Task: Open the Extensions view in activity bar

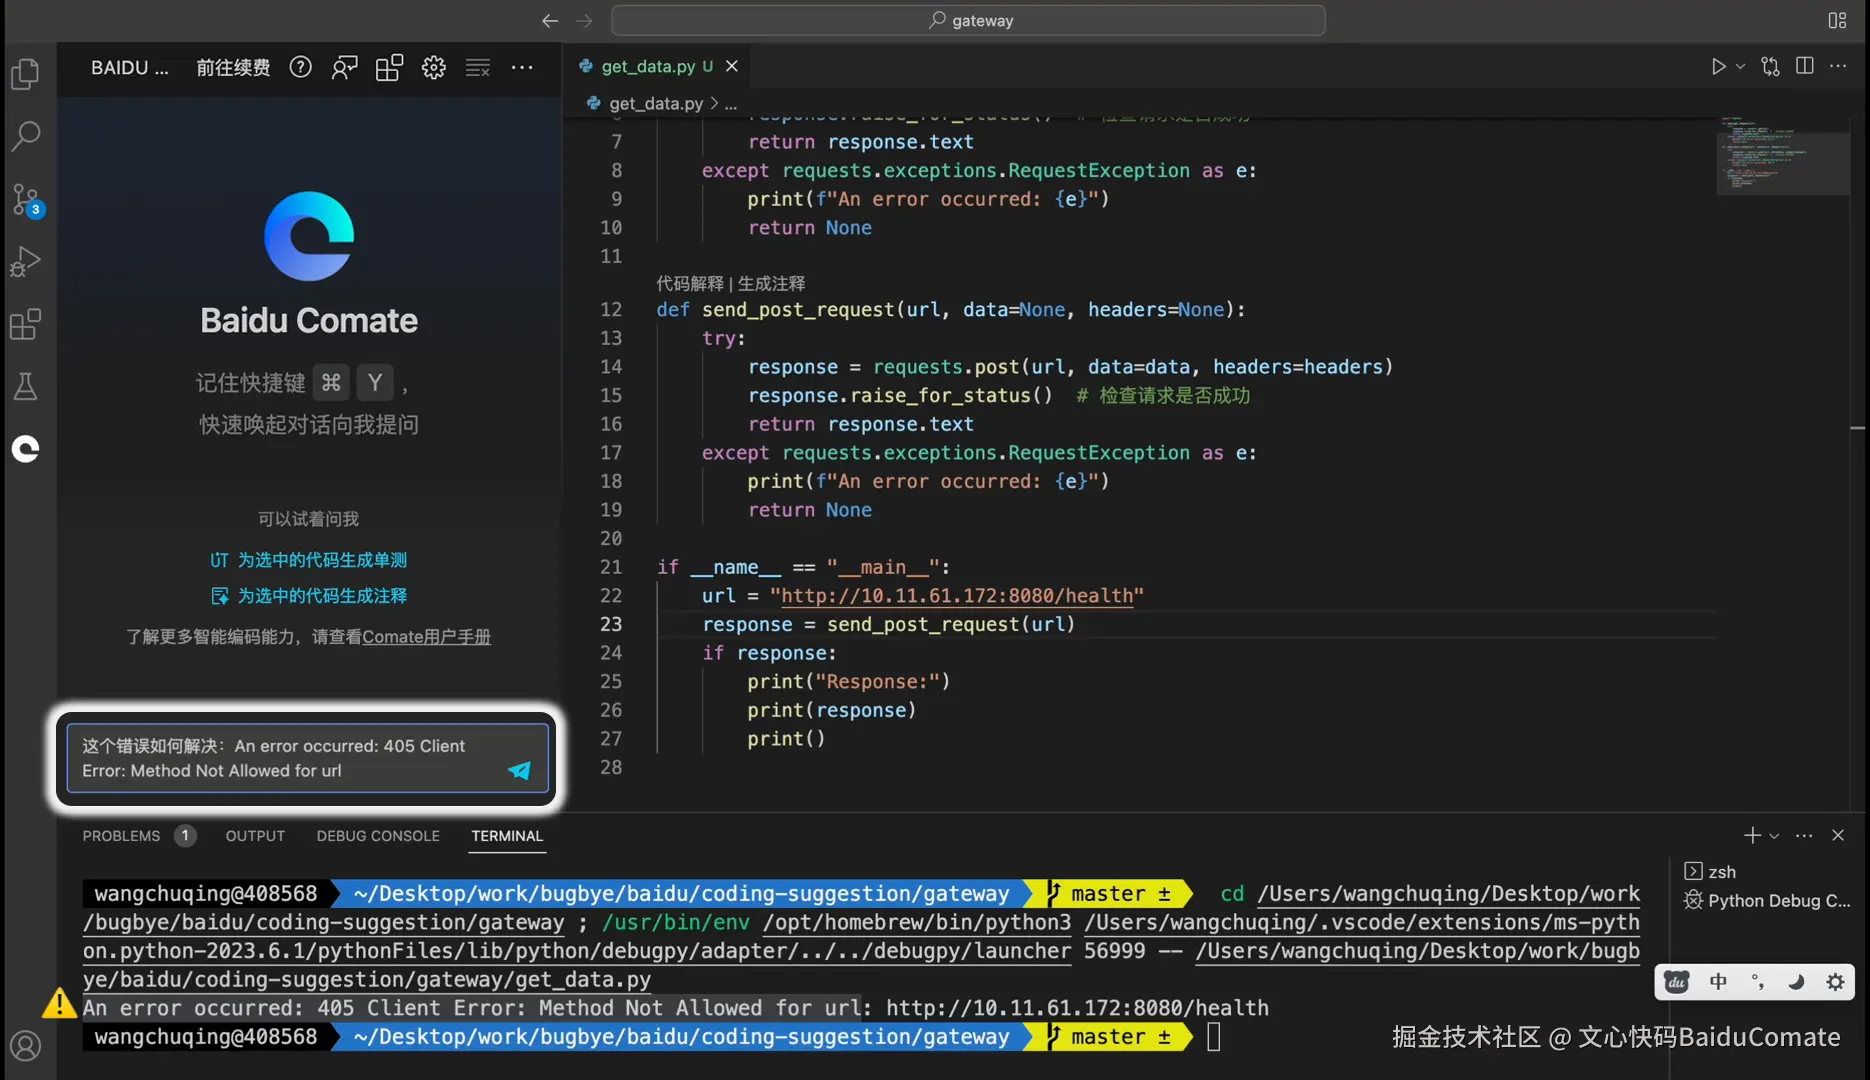Action: [x=26, y=324]
